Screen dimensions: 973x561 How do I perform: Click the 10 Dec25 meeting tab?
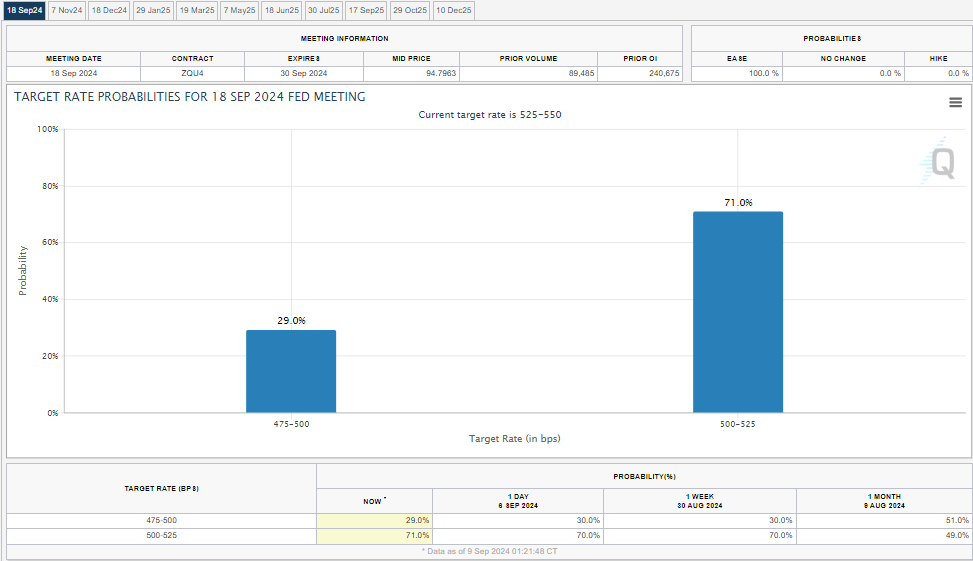453,10
